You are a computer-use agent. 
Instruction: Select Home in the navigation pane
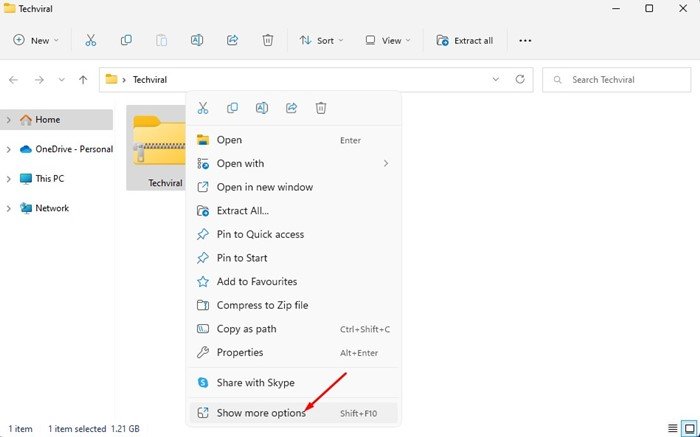click(x=56, y=120)
